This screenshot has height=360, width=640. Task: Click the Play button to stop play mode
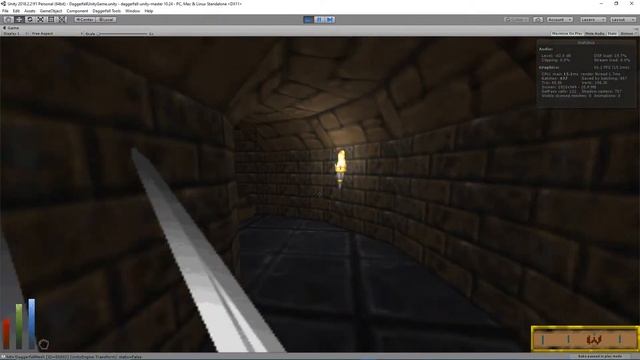[309, 20]
